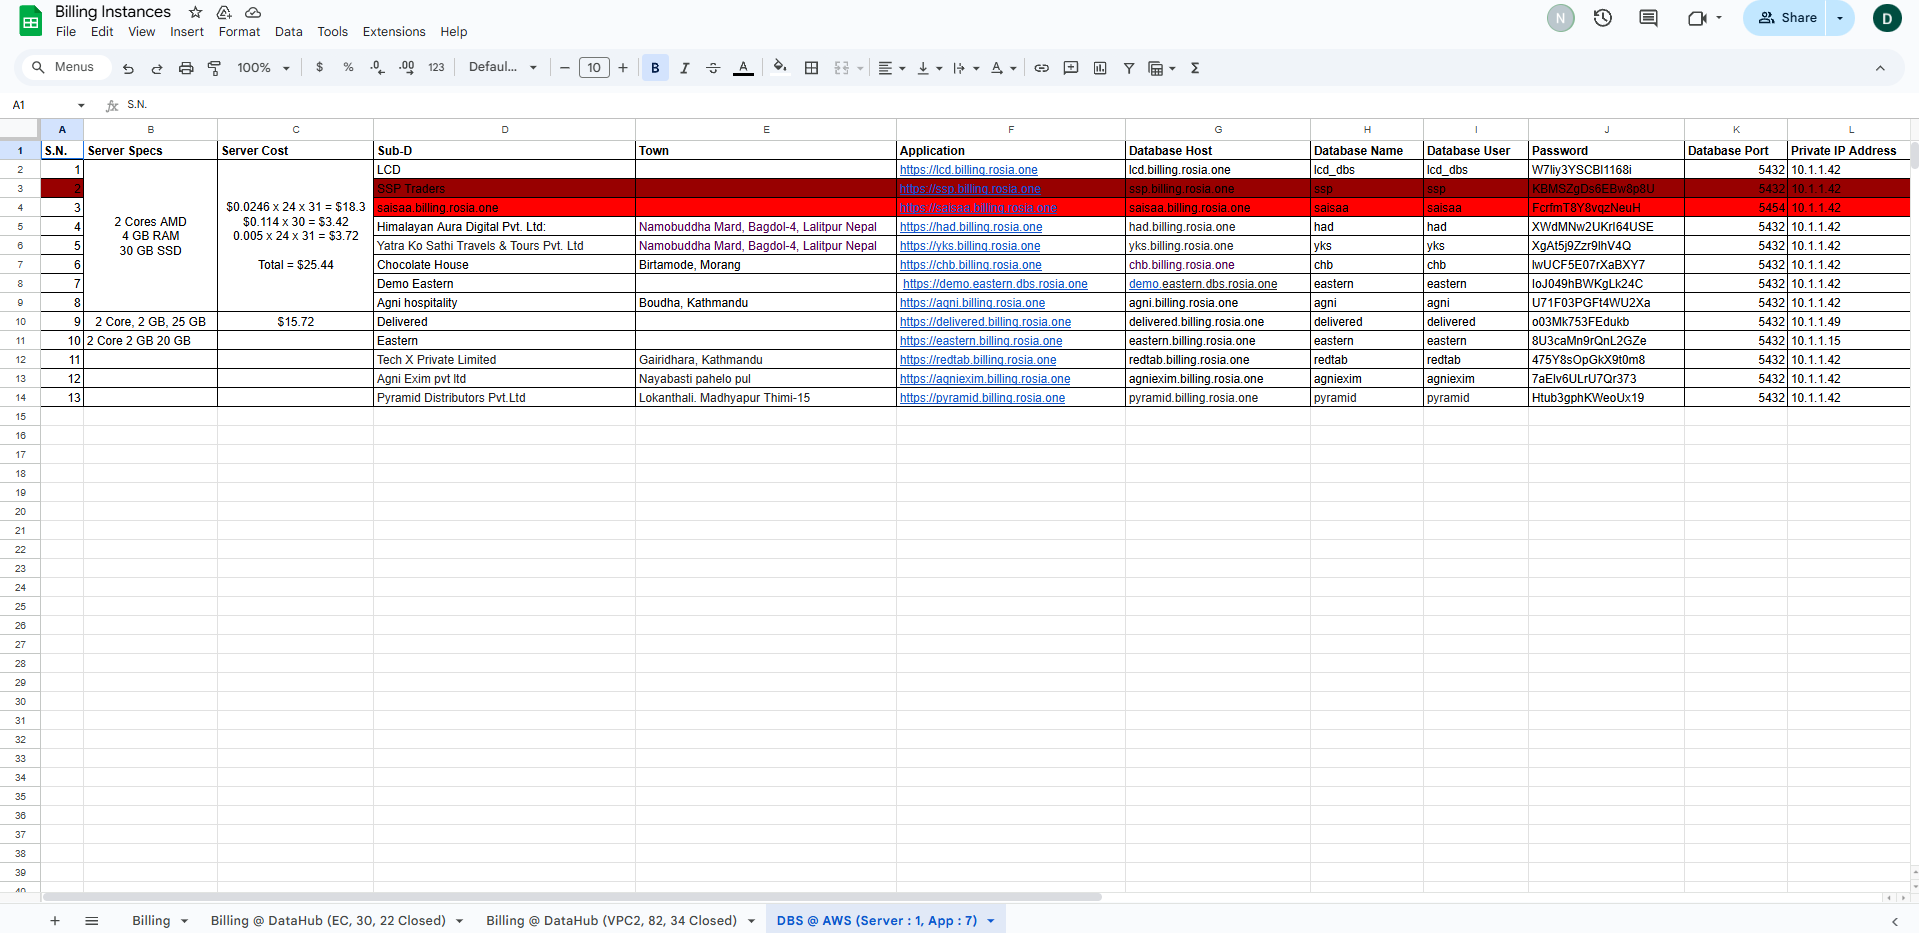
Task: Click the font size input field
Action: 594,68
